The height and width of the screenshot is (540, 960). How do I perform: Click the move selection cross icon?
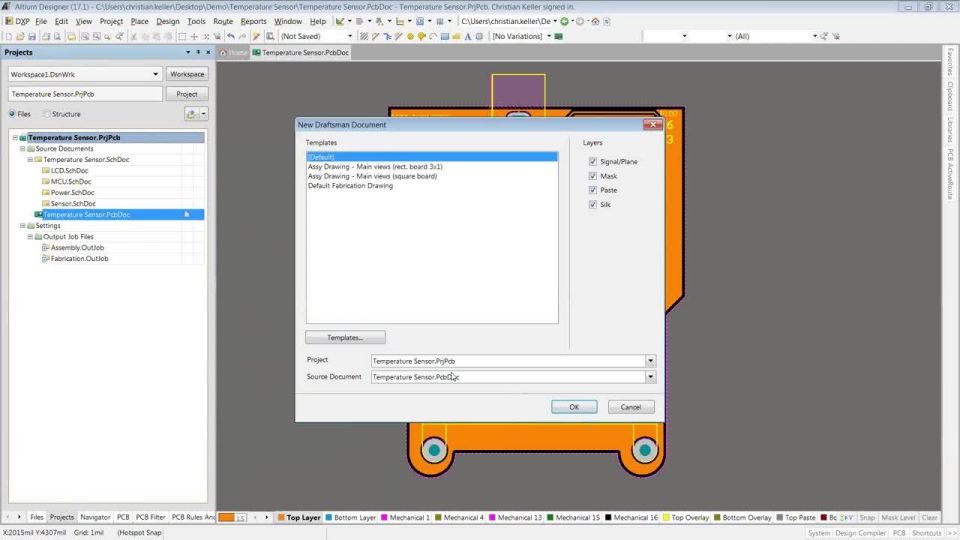click(194, 37)
